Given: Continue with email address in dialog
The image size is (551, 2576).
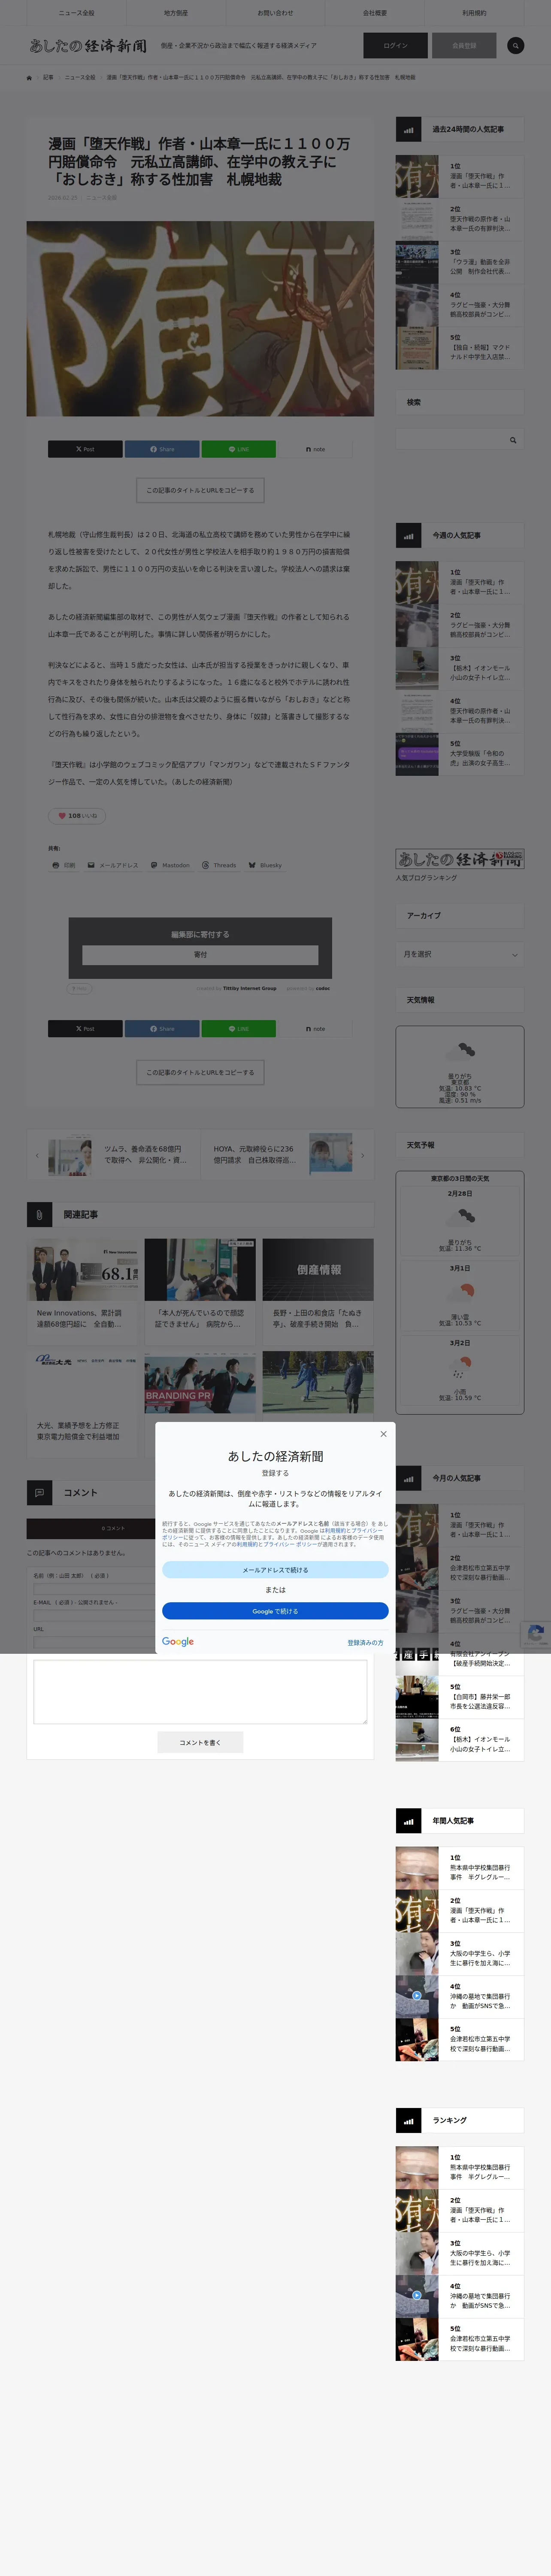Looking at the screenshot, I should 275,1570.
